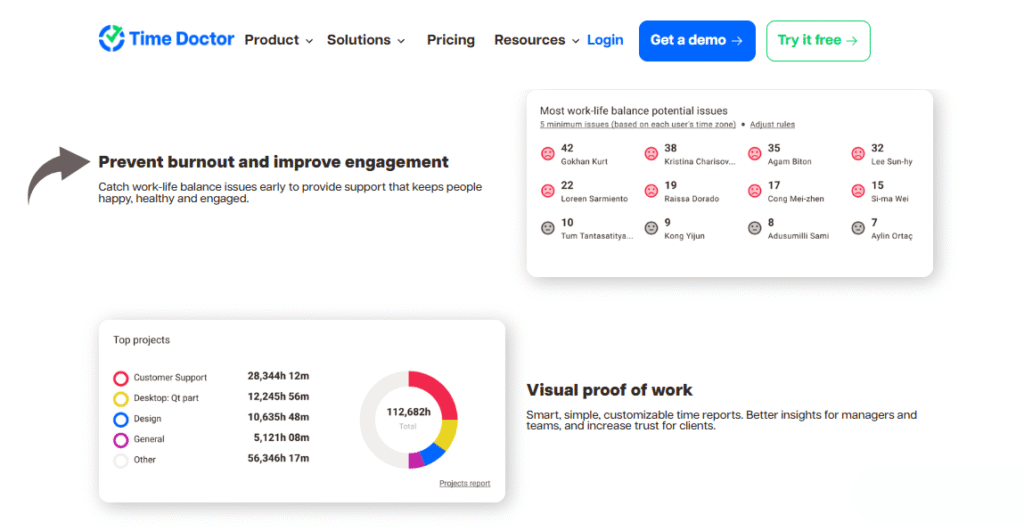
Task: Click the neutral face icon beside Kong Yijun
Action: click(x=651, y=228)
